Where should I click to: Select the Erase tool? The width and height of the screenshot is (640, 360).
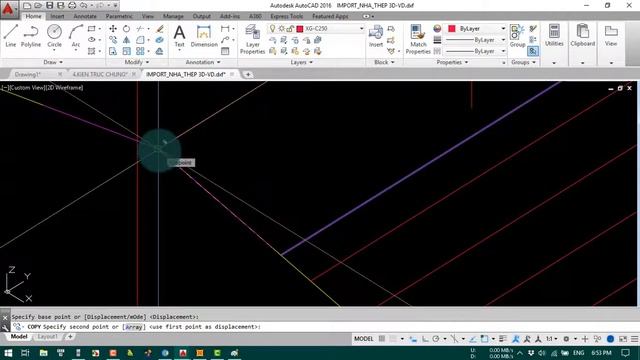[160, 29]
